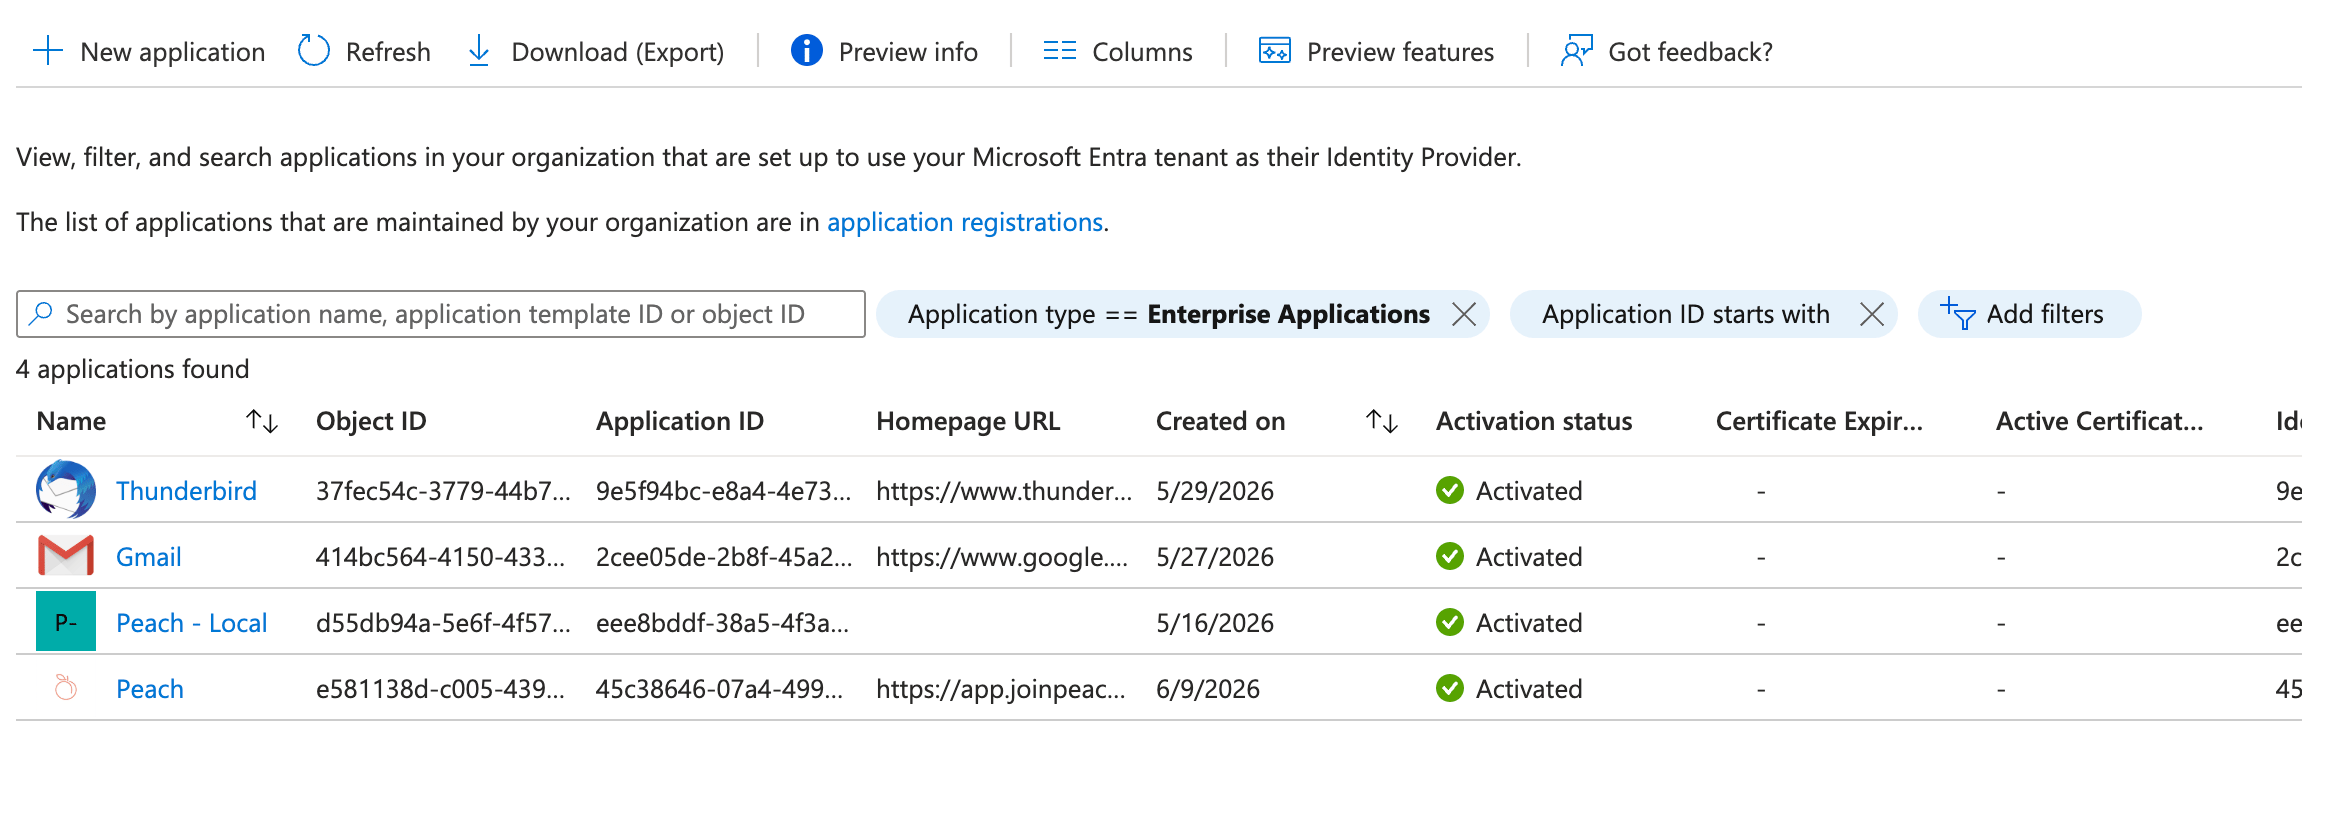Click the Activation status column header
2328x834 pixels.
(x=1534, y=422)
